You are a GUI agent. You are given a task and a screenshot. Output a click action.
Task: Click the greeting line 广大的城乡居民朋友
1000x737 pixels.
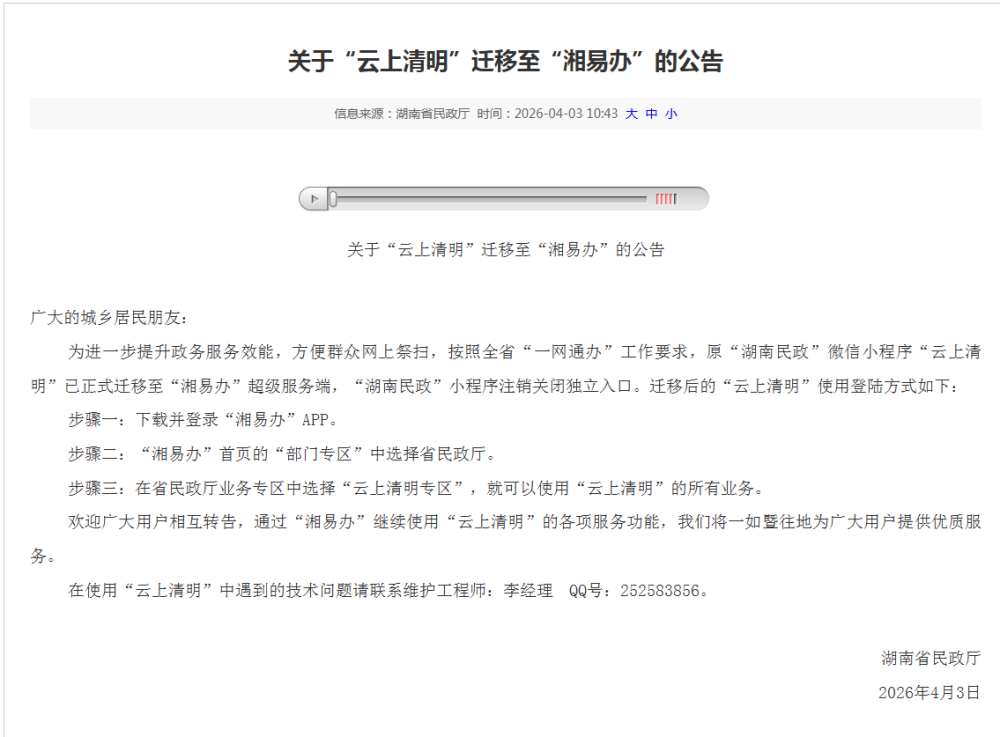point(109,317)
